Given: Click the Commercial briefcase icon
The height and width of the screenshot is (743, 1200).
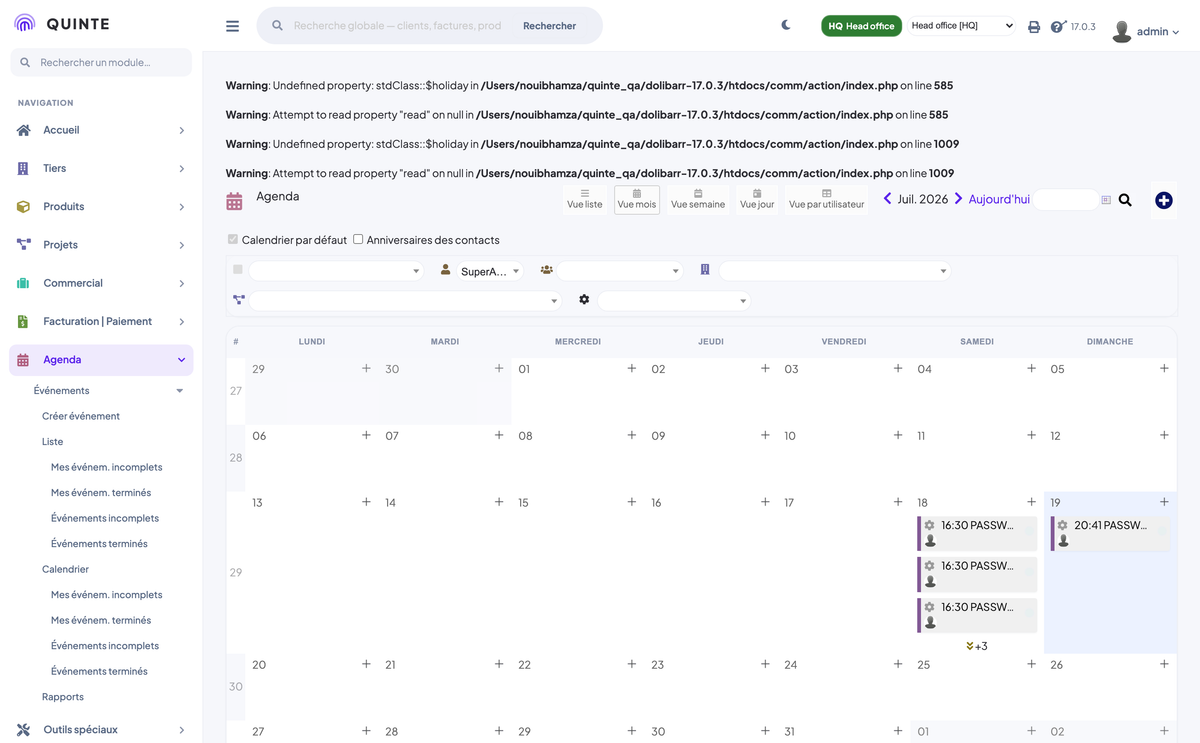Looking at the screenshot, I should click(23, 283).
